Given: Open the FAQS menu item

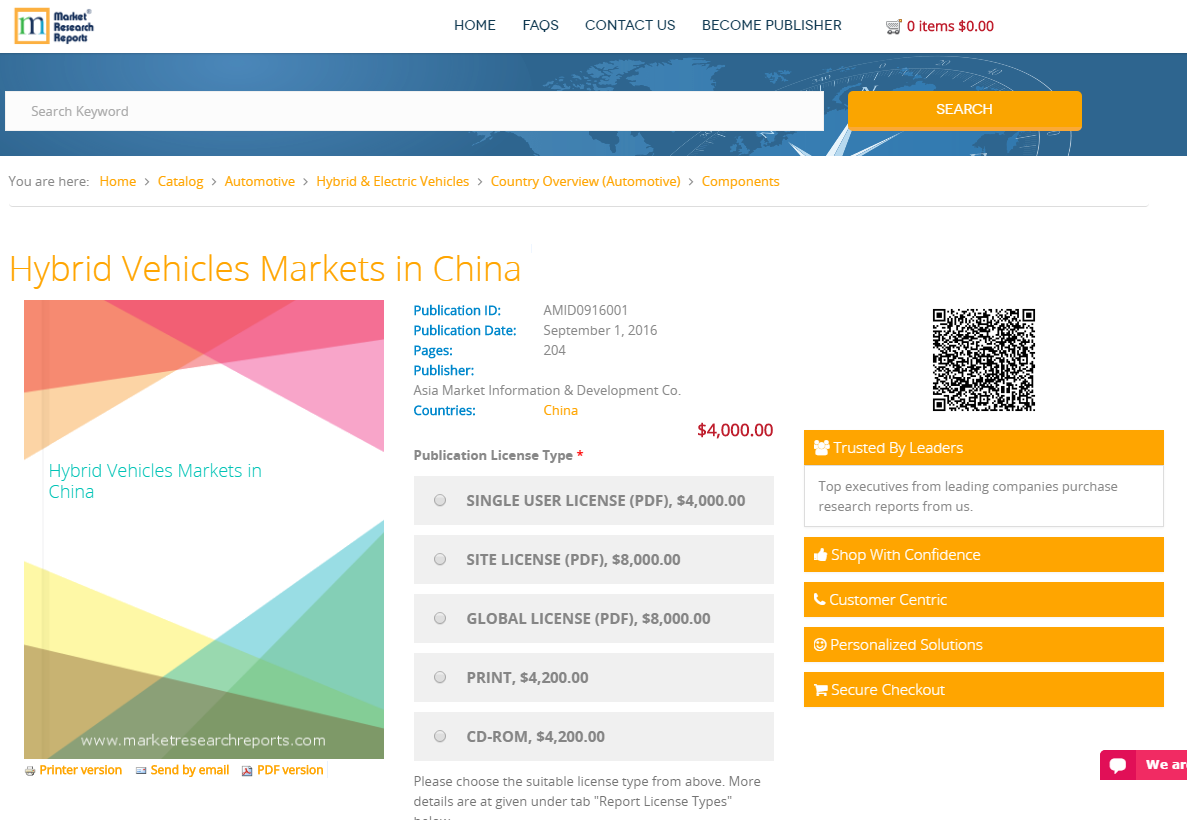Looking at the screenshot, I should pos(541,25).
